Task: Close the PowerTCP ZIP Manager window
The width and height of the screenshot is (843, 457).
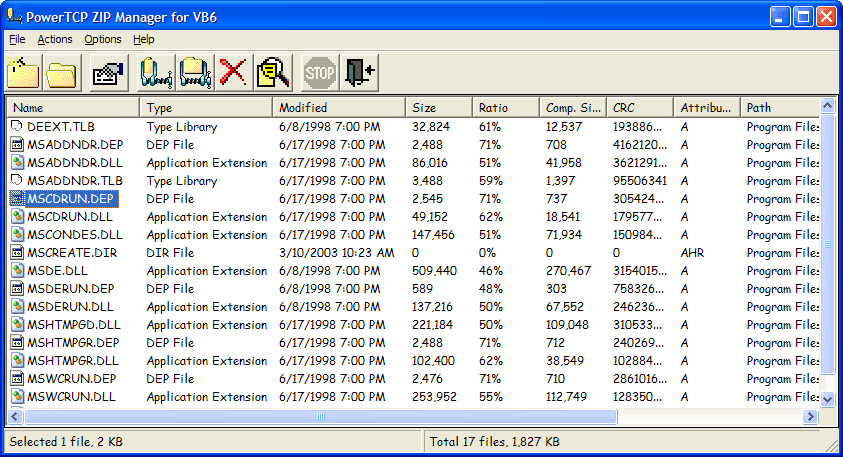Action: click(x=826, y=17)
